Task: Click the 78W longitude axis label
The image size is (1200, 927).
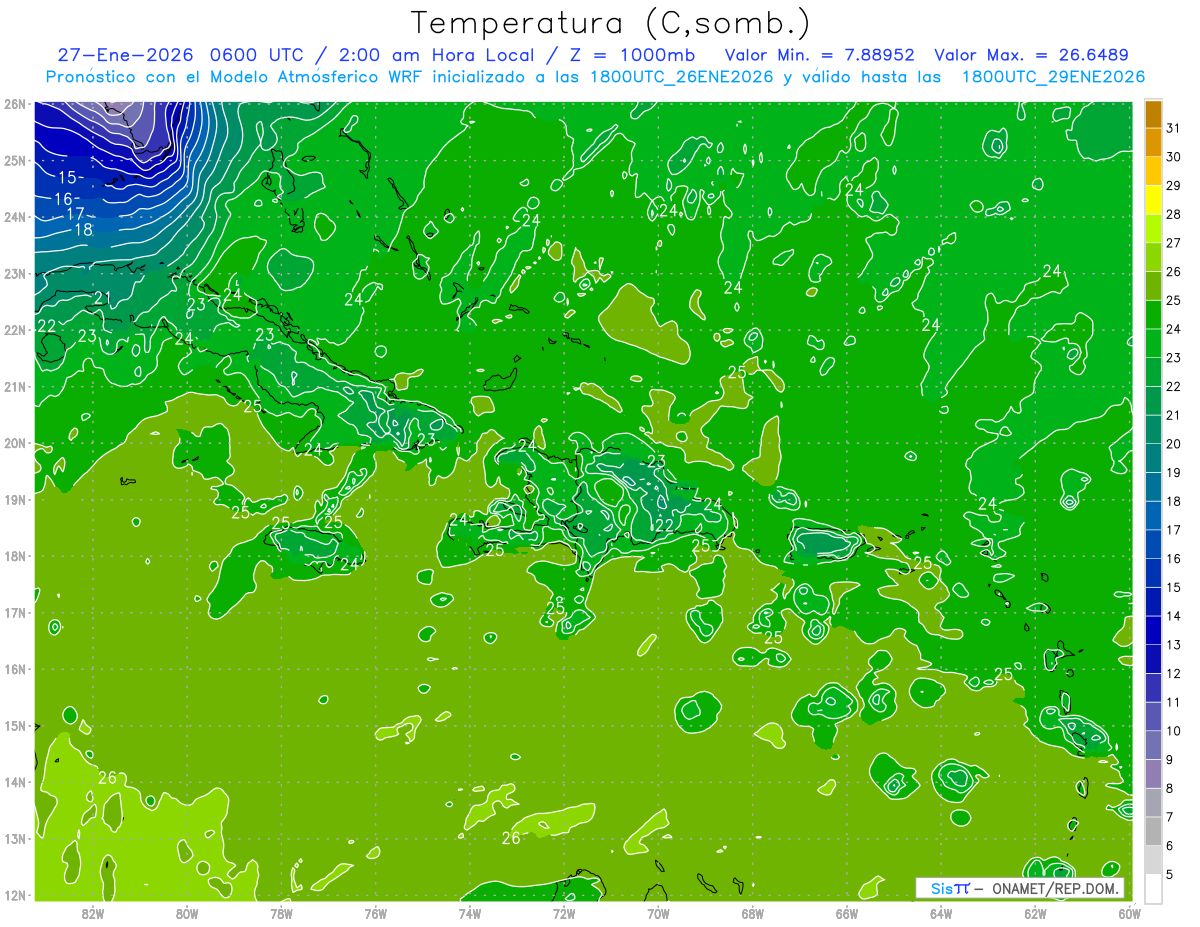Action: tap(281, 913)
